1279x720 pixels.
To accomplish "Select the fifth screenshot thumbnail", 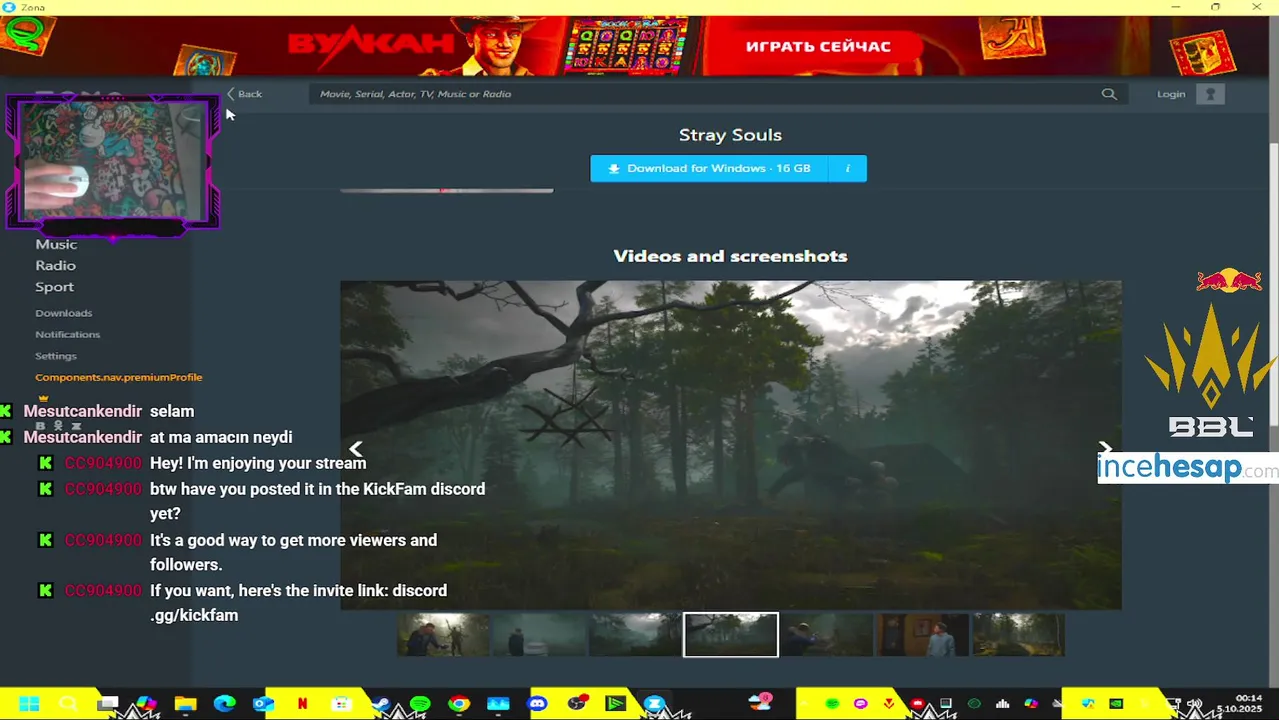I will point(826,635).
